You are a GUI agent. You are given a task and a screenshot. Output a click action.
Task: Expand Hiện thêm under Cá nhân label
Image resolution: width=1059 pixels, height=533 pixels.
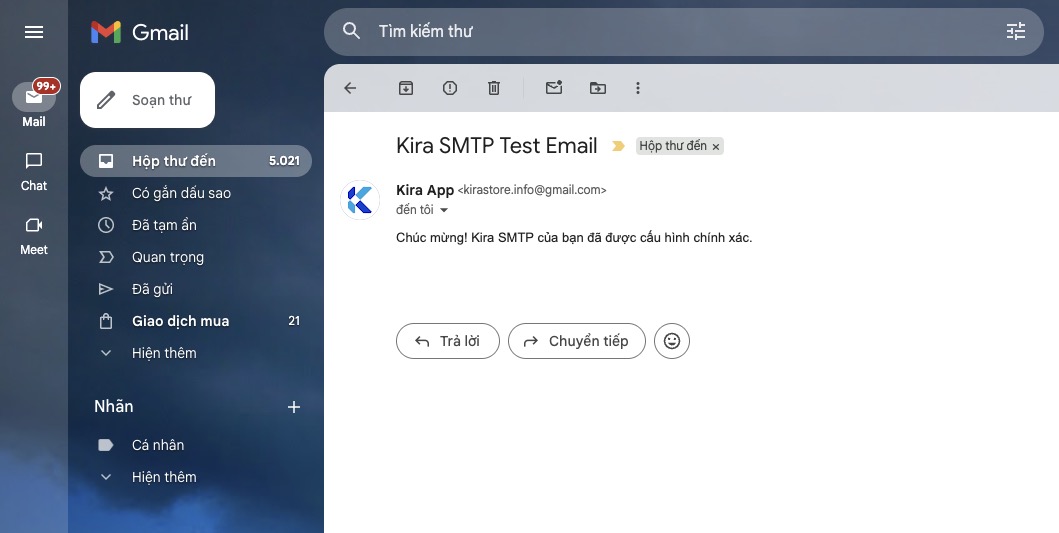click(163, 477)
